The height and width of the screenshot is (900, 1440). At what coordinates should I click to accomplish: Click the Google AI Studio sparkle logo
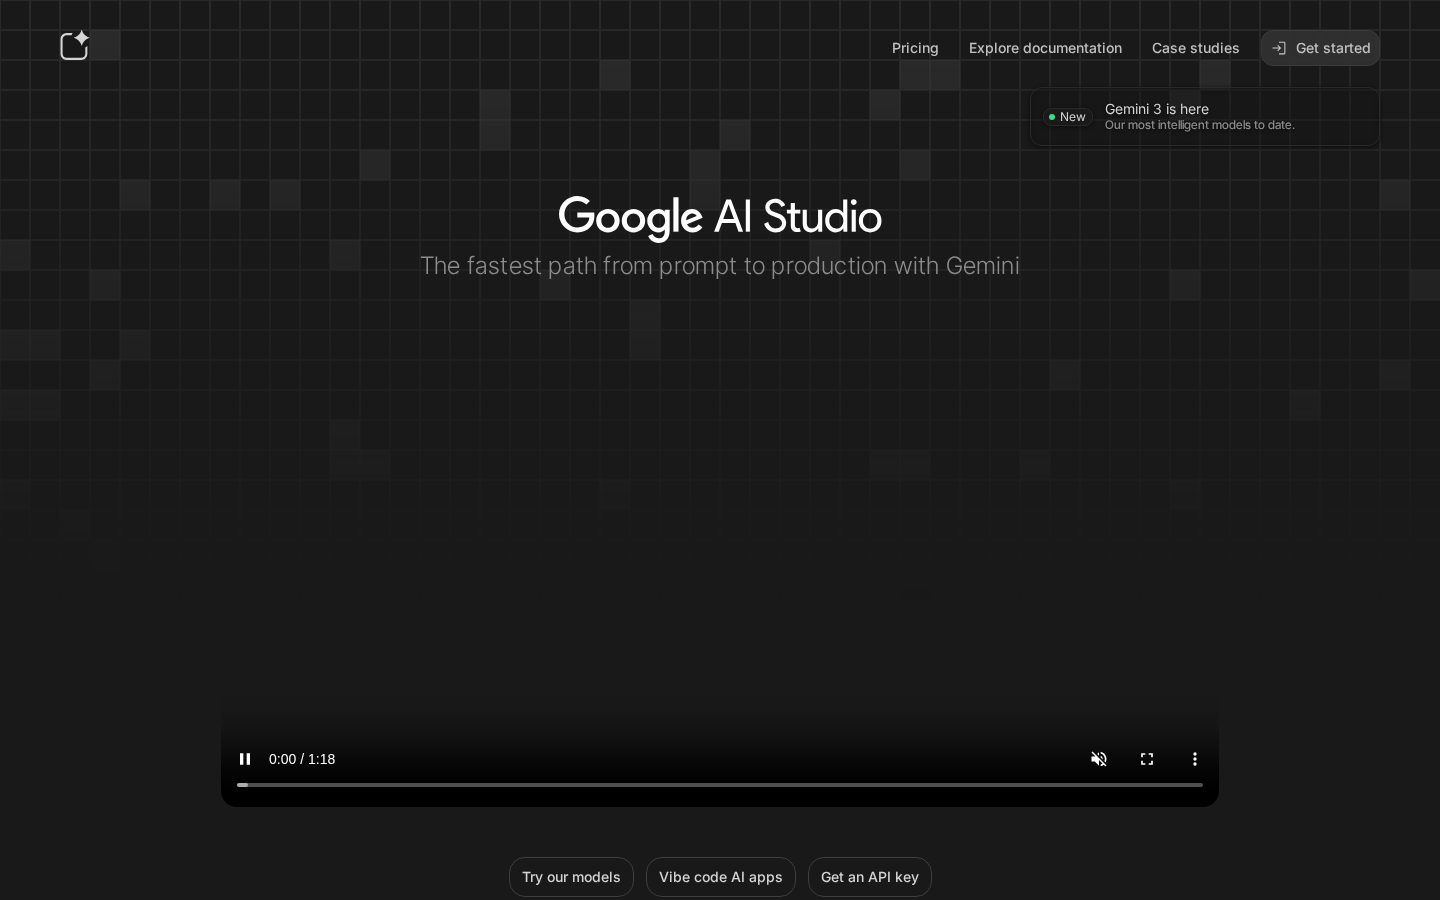[74, 46]
